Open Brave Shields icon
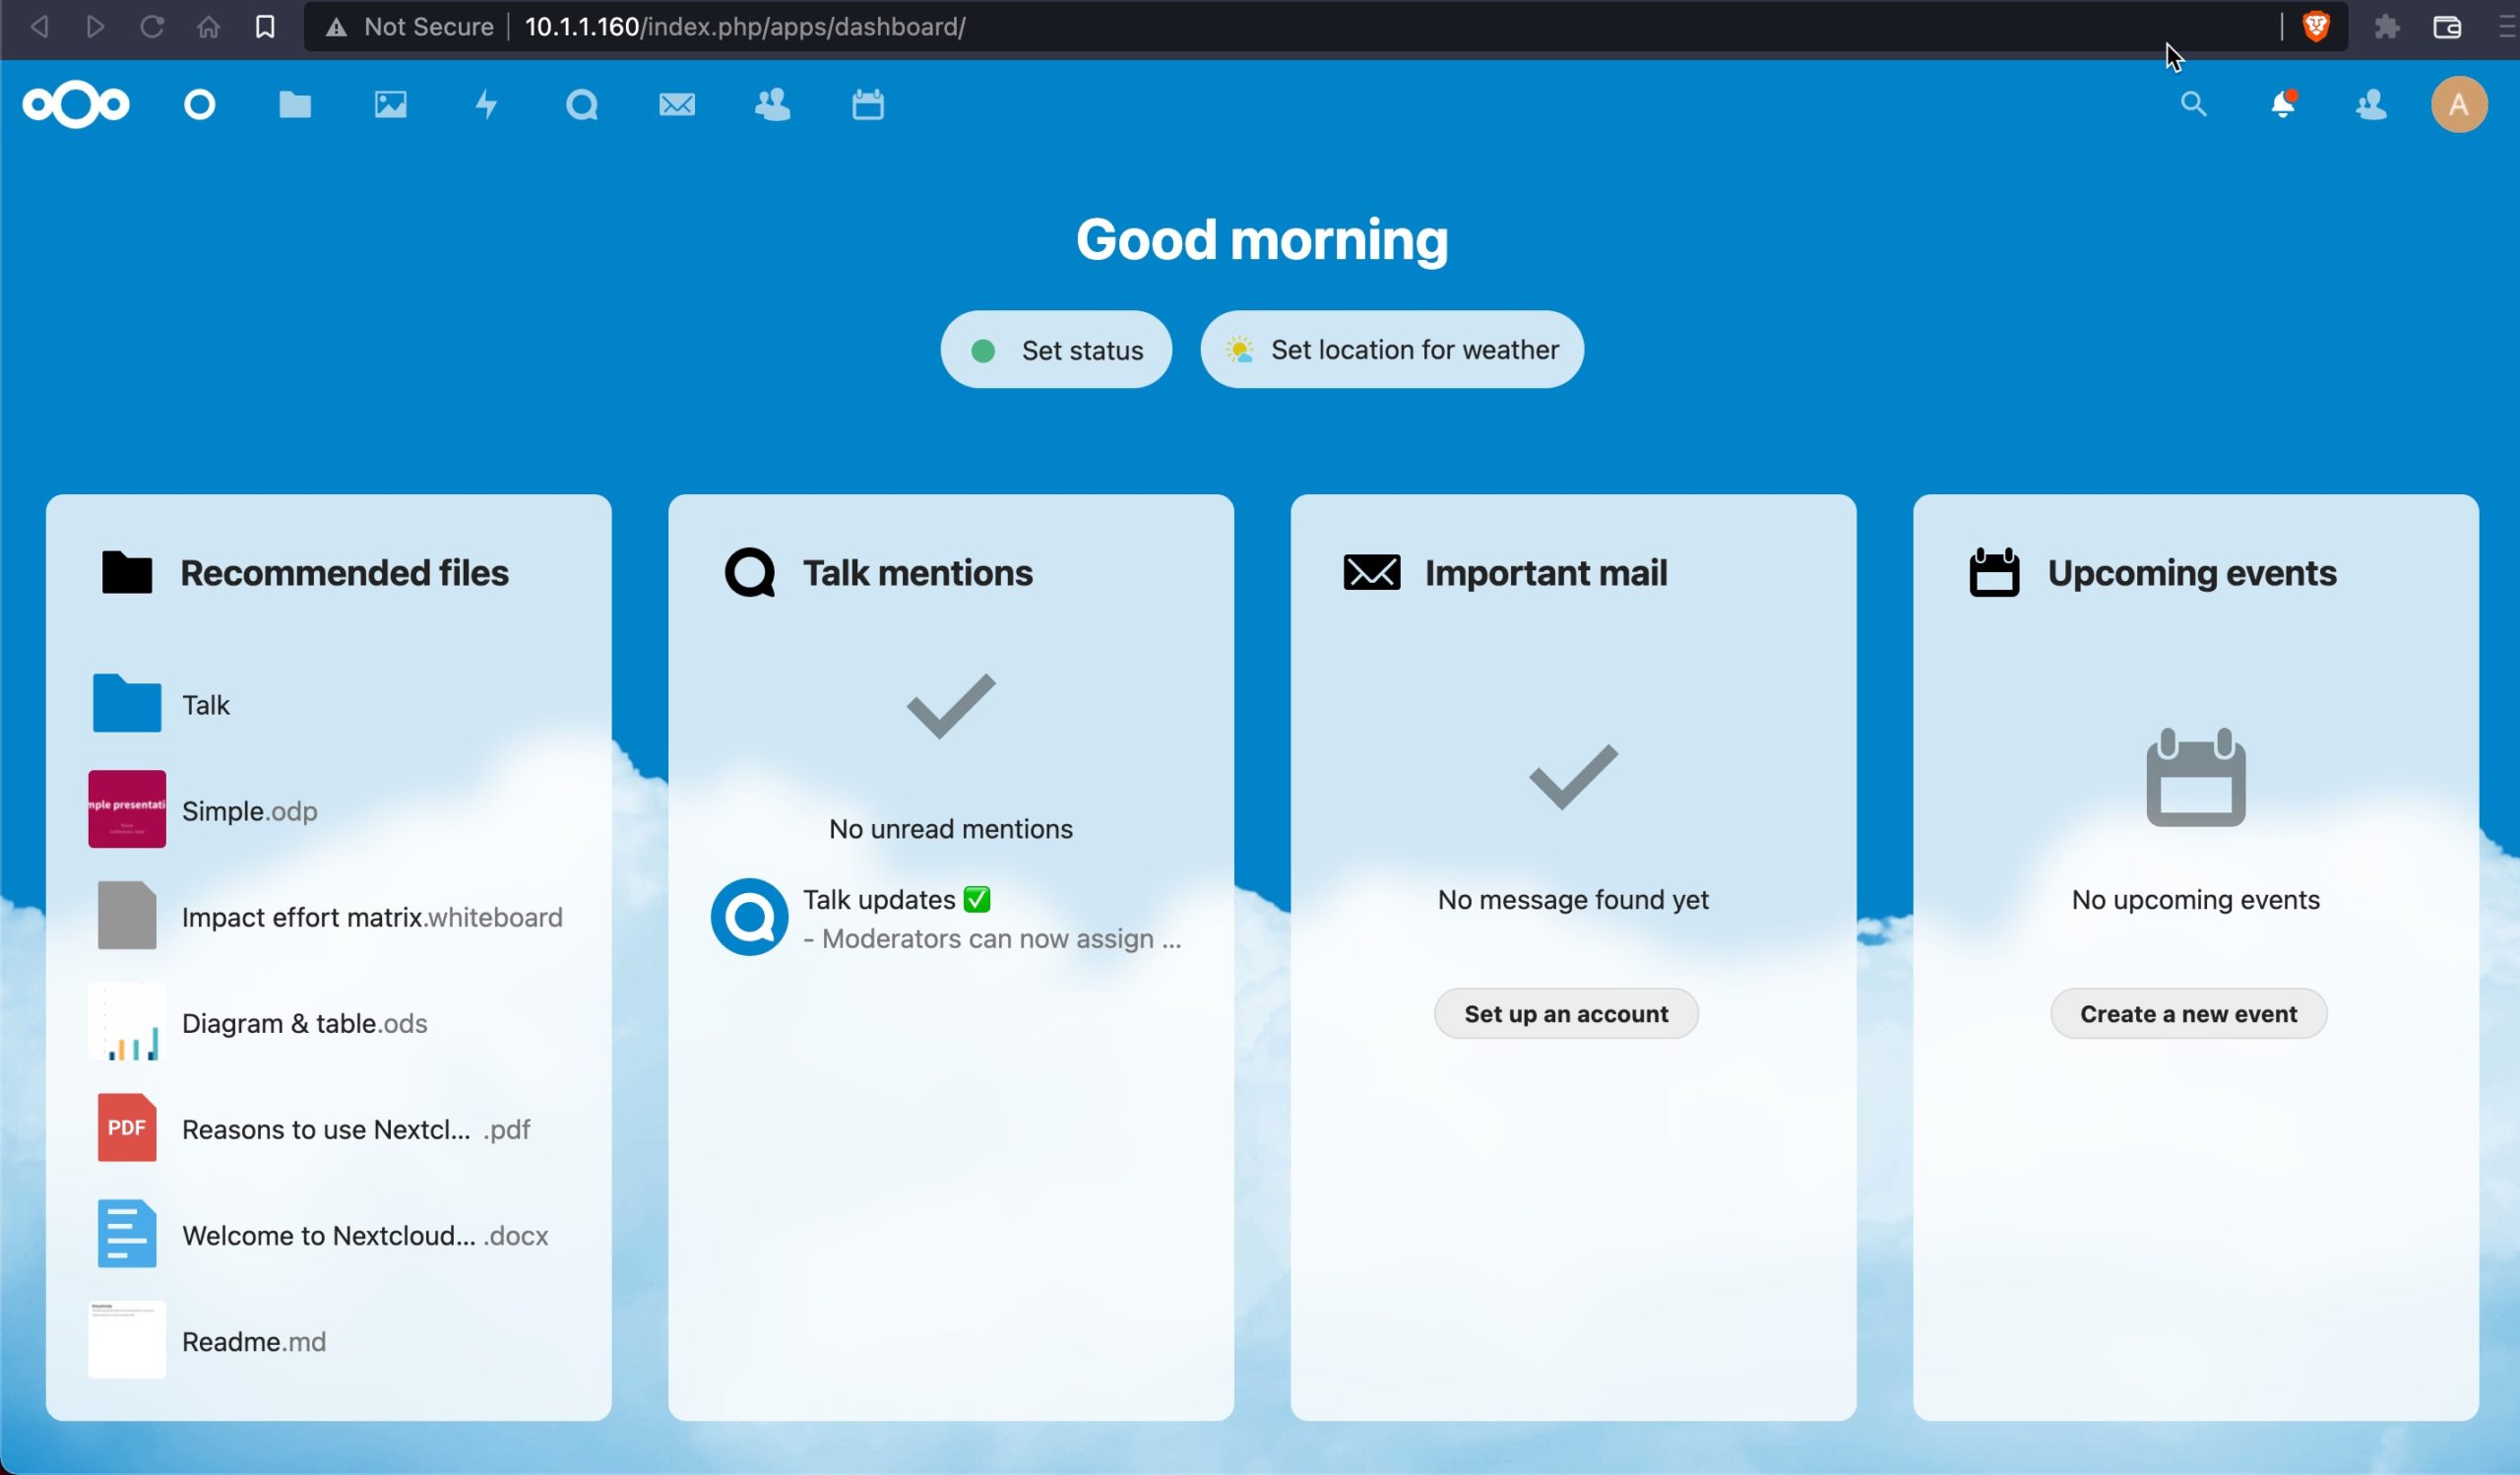Screen dimensions: 2520x1475 click(2317, 26)
